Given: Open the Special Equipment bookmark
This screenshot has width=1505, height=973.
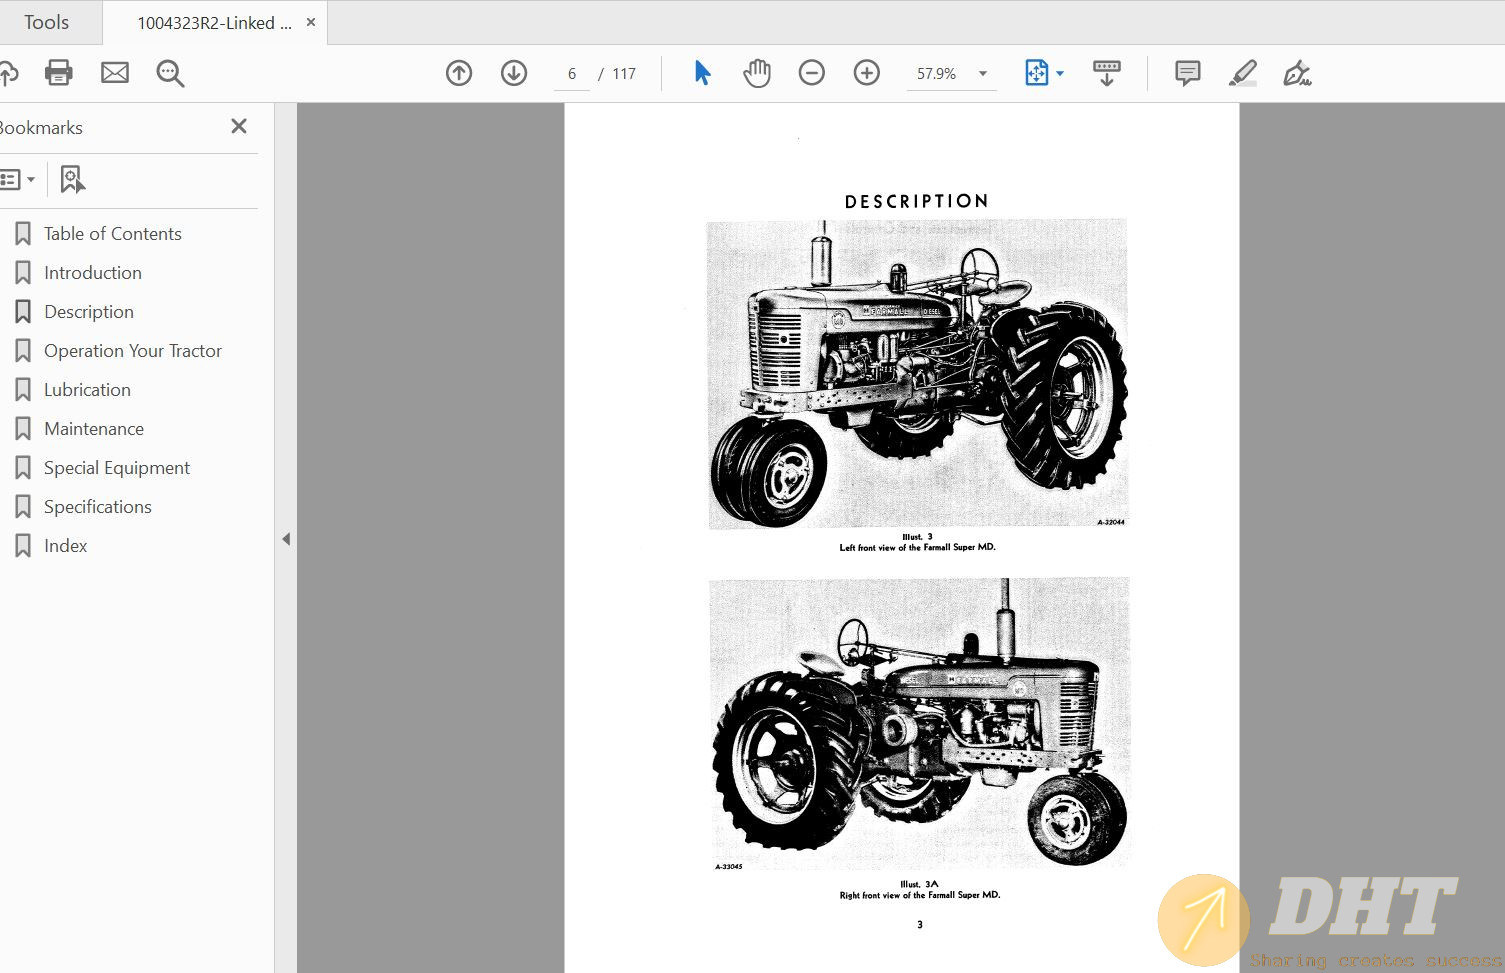Looking at the screenshot, I should pos(116,468).
